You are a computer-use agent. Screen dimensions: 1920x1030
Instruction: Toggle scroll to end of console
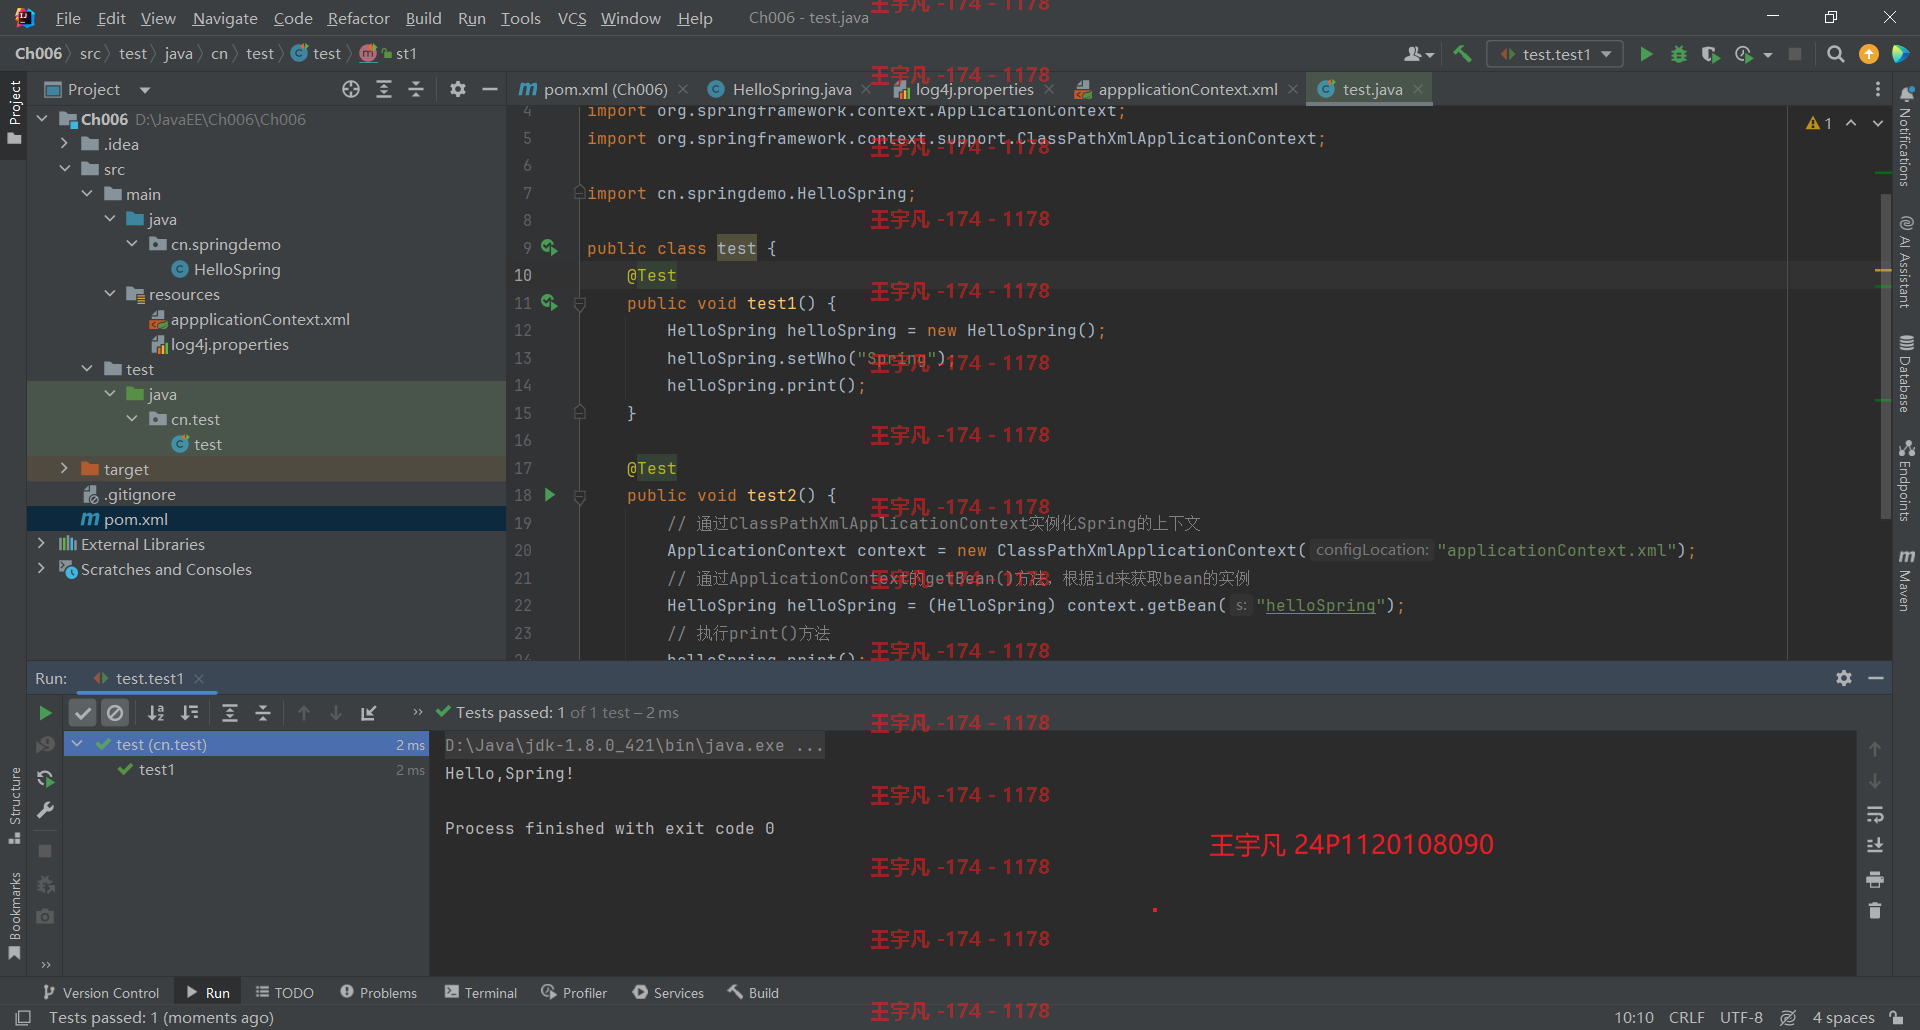1875,846
